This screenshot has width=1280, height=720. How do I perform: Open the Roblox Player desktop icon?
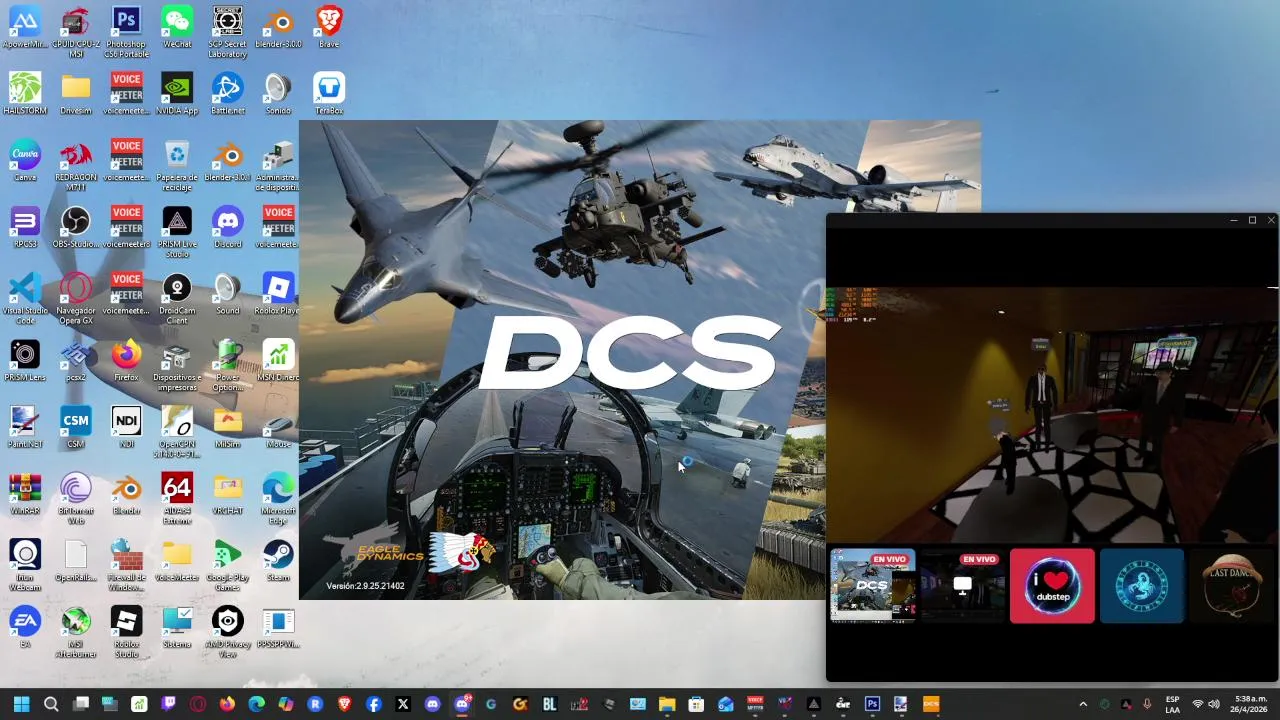278,294
